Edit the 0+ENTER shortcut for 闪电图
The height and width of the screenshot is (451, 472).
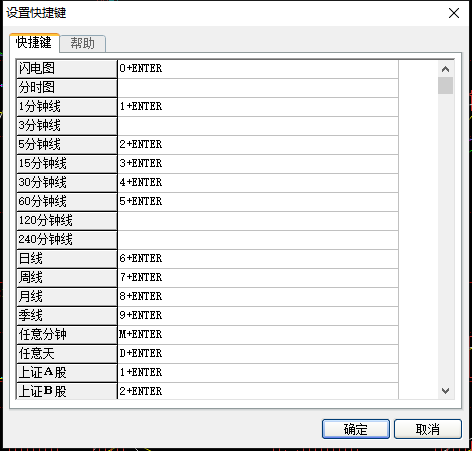pos(258,69)
